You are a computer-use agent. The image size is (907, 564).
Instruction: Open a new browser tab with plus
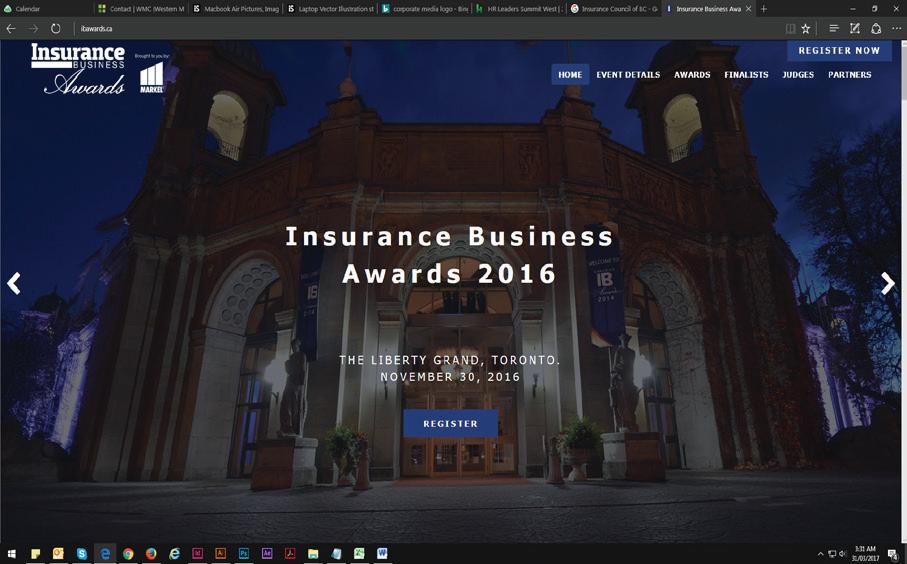coord(764,9)
